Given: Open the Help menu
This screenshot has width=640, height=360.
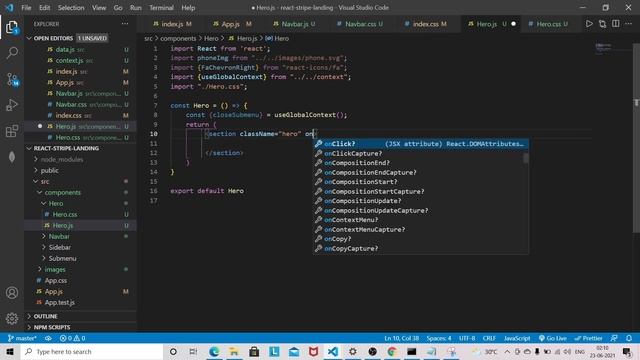Looking at the screenshot, I should coord(188,8).
